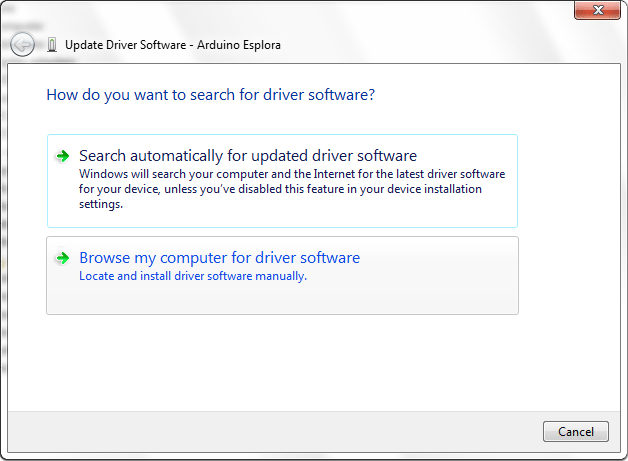This screenshot has width=628, height=461.
Task: Click the blank margin right of the option boxes
Action: click(x=569, y=224)
